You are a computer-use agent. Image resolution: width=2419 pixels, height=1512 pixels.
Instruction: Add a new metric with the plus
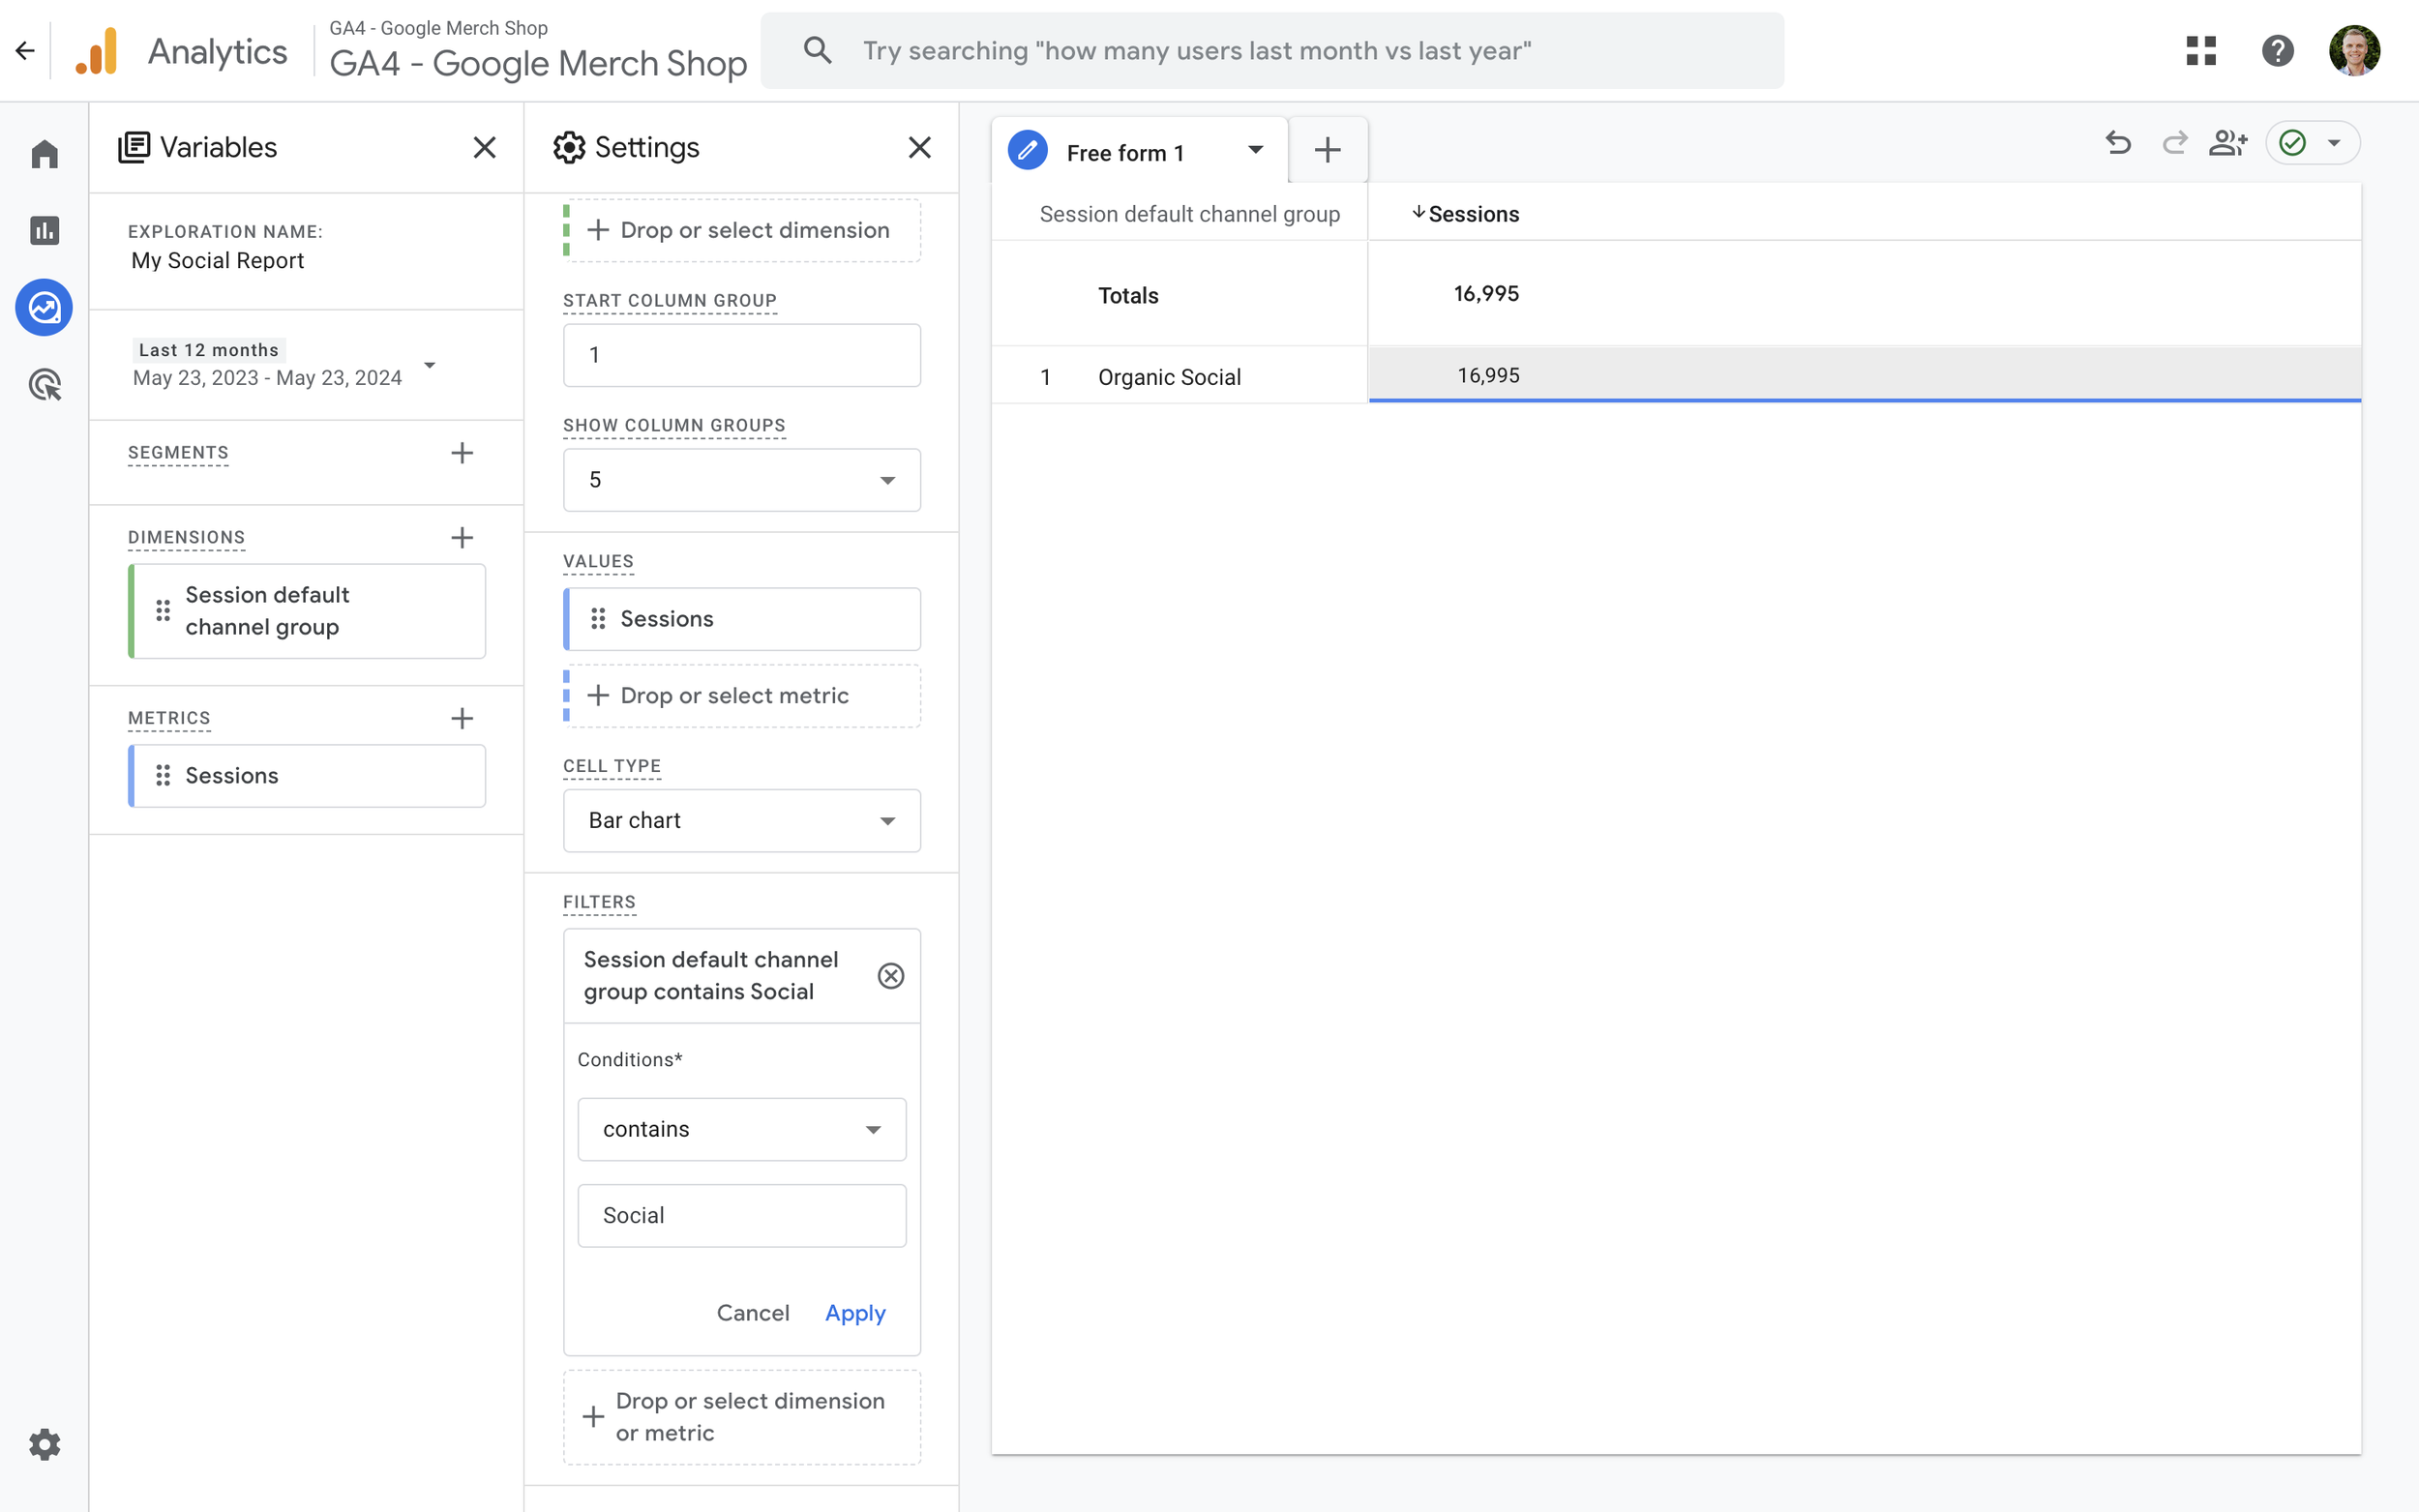click(x=461, y=718)
